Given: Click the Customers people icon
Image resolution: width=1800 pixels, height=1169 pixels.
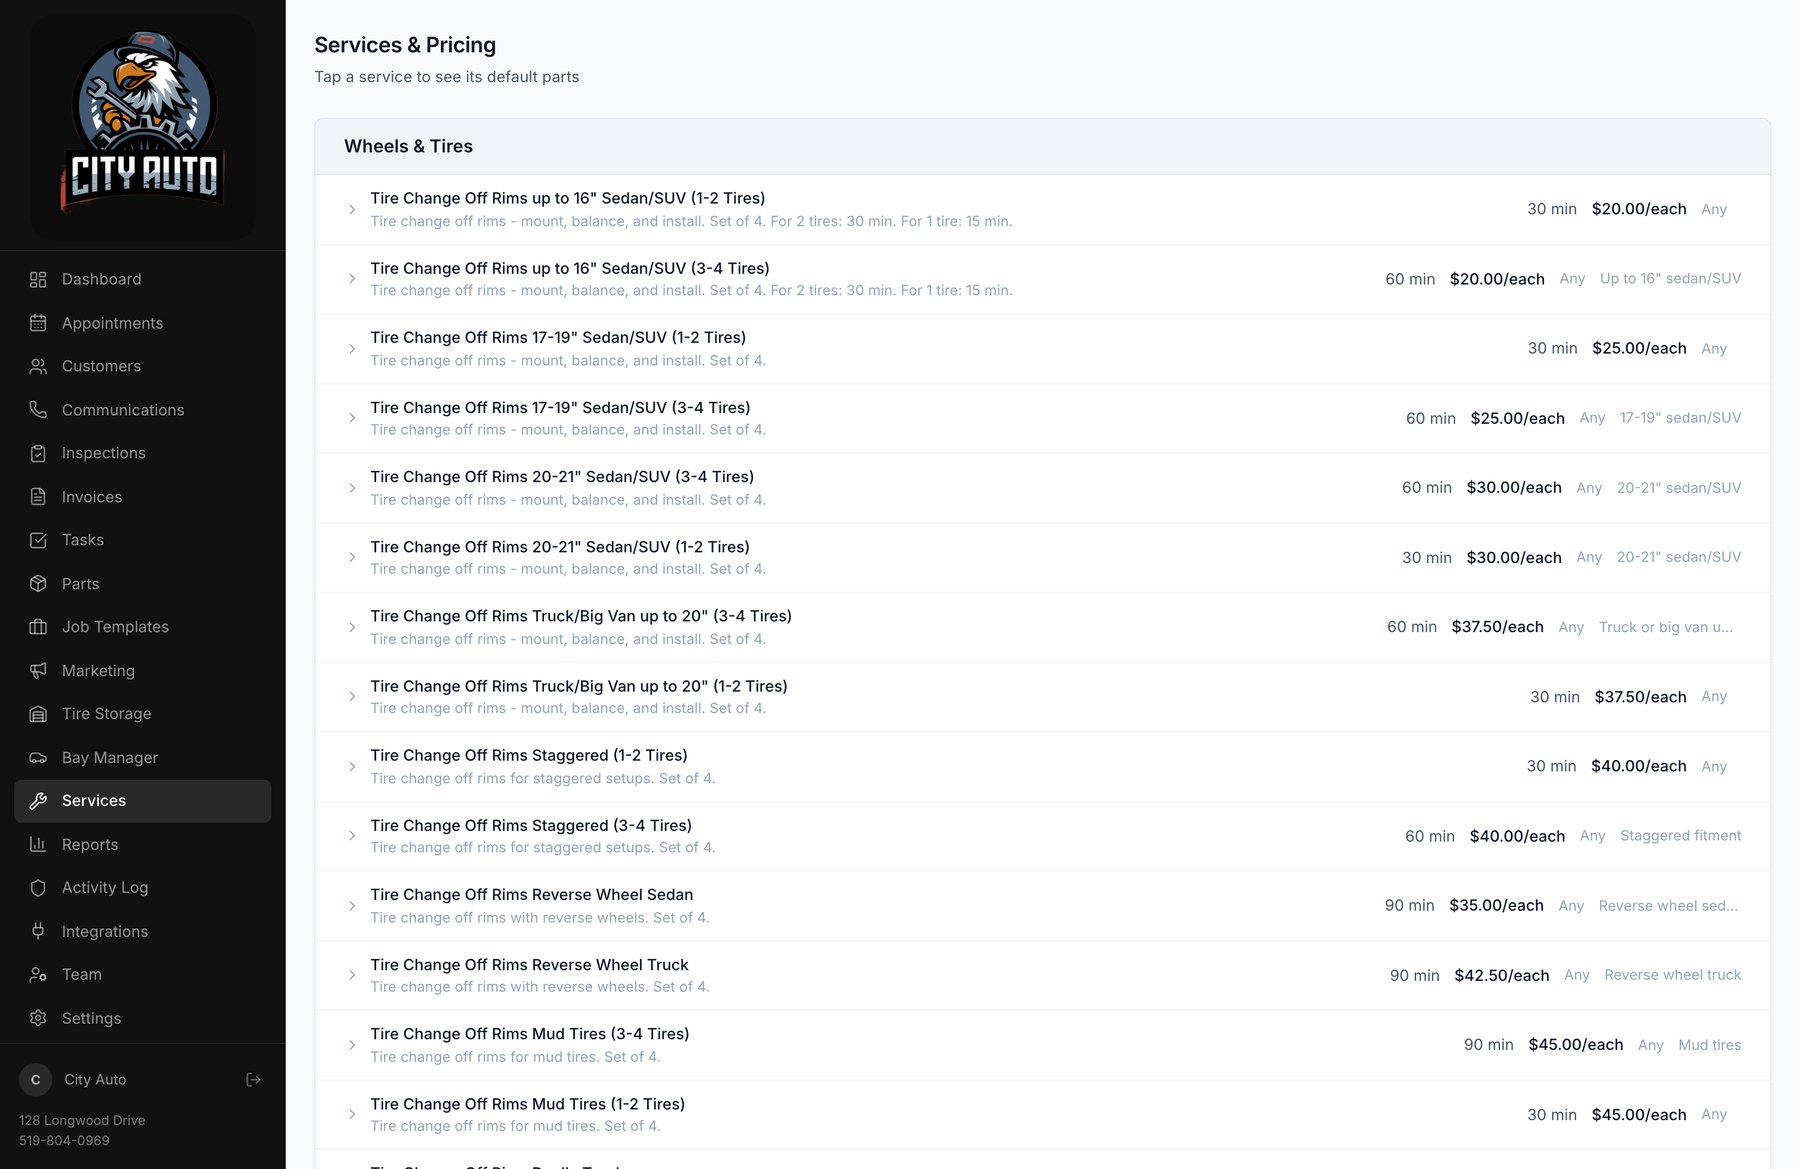Looking at the screenshot, I should click(x=38, y=366).
